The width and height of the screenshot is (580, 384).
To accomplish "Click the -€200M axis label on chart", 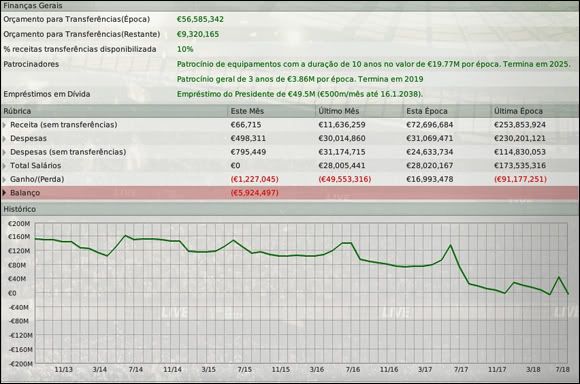I will 20,364.
